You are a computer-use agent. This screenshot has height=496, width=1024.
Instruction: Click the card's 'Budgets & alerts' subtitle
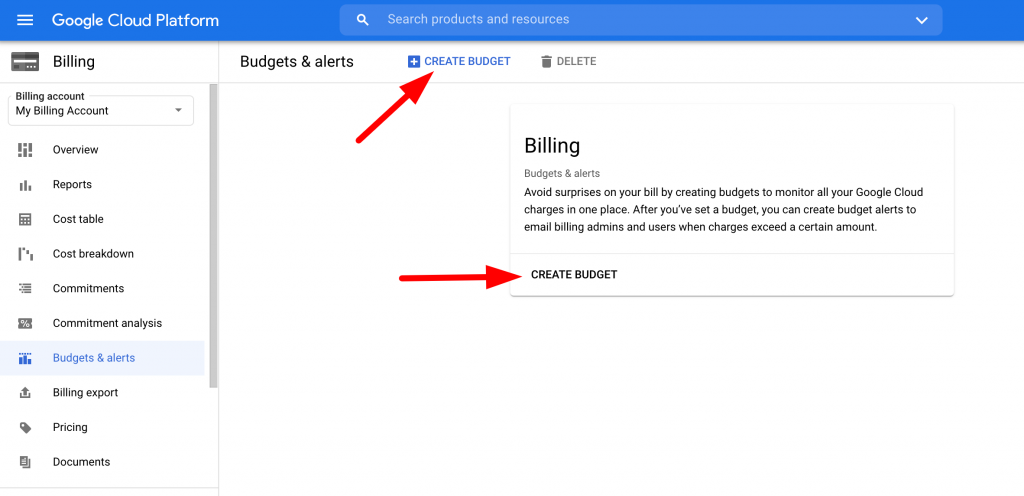562,174
